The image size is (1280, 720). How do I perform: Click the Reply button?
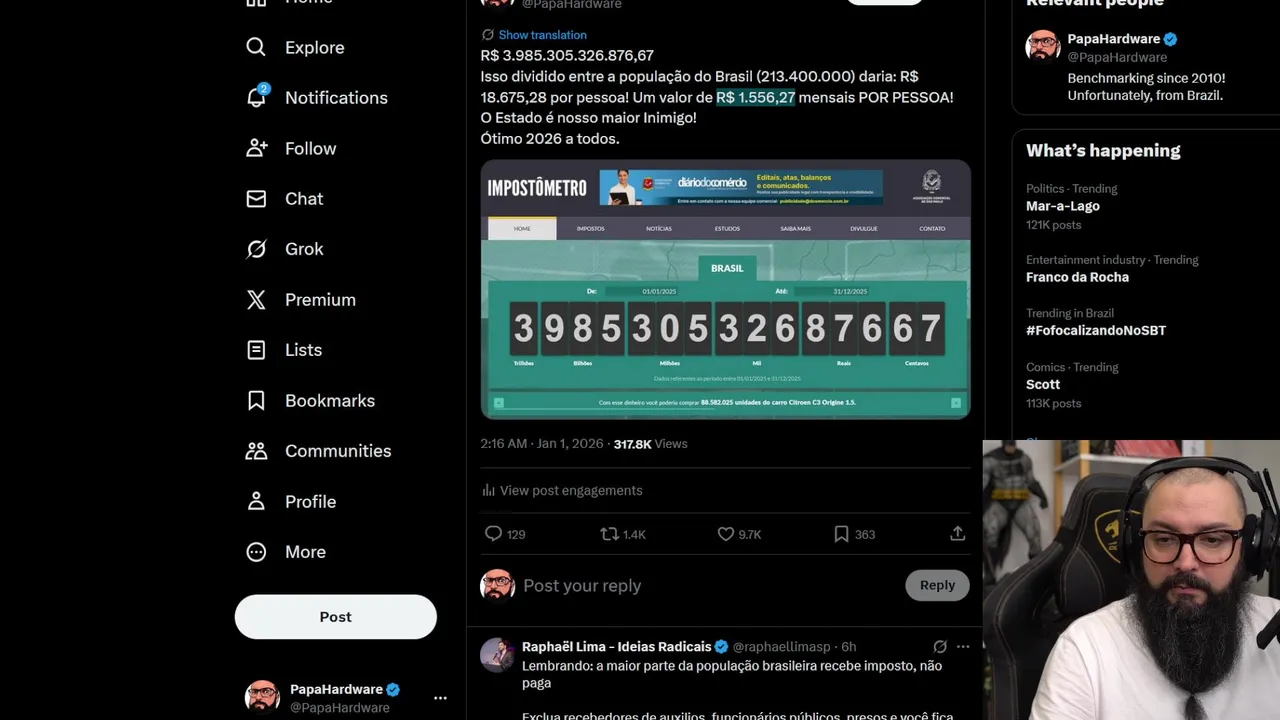[x=937, y=585]
